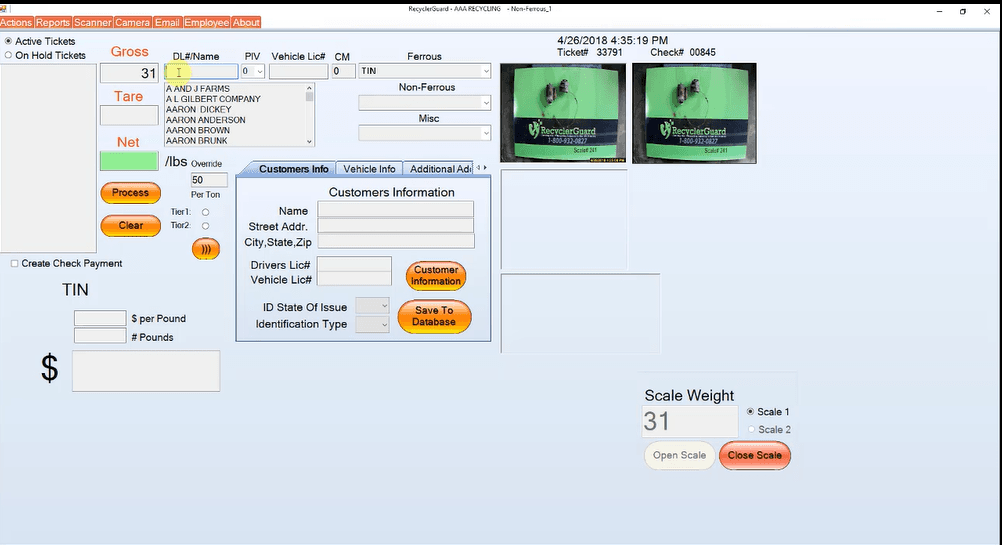Open the Email menu
This screenshot has width=1002, height=545.
click(x=167, y=22)
